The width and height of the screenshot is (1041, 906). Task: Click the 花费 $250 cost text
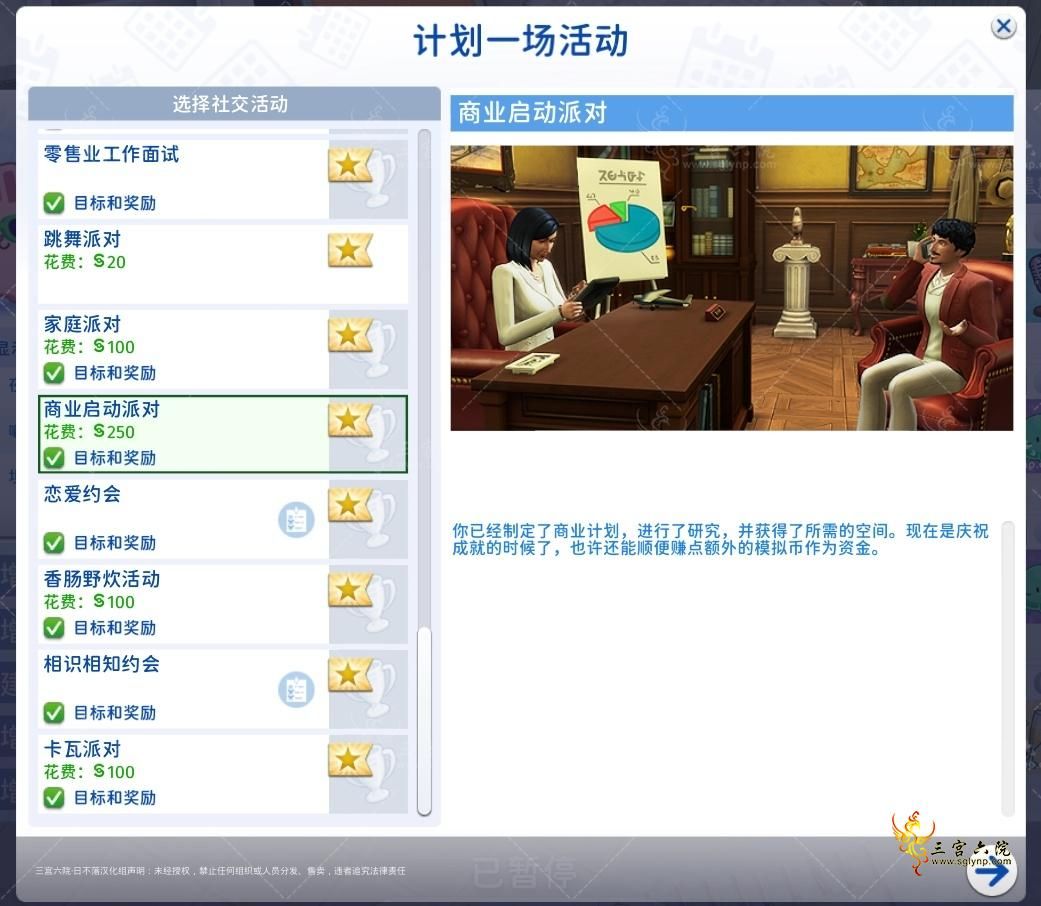[89, 432]
